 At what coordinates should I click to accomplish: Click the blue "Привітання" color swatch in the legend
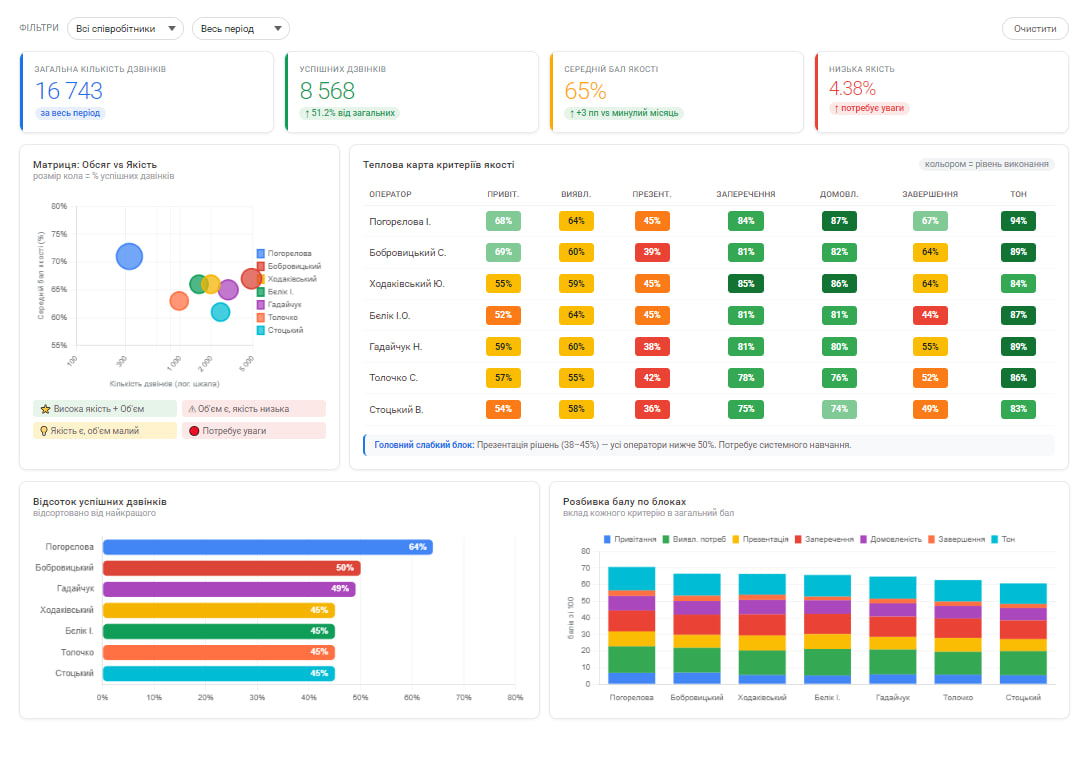[606, 539]
